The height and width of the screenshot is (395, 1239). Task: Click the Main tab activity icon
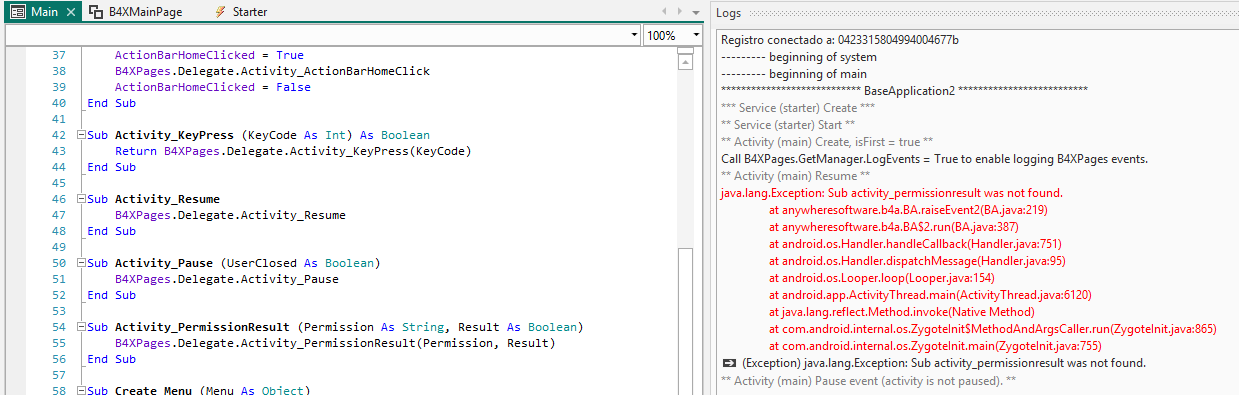tap(18, 12)
